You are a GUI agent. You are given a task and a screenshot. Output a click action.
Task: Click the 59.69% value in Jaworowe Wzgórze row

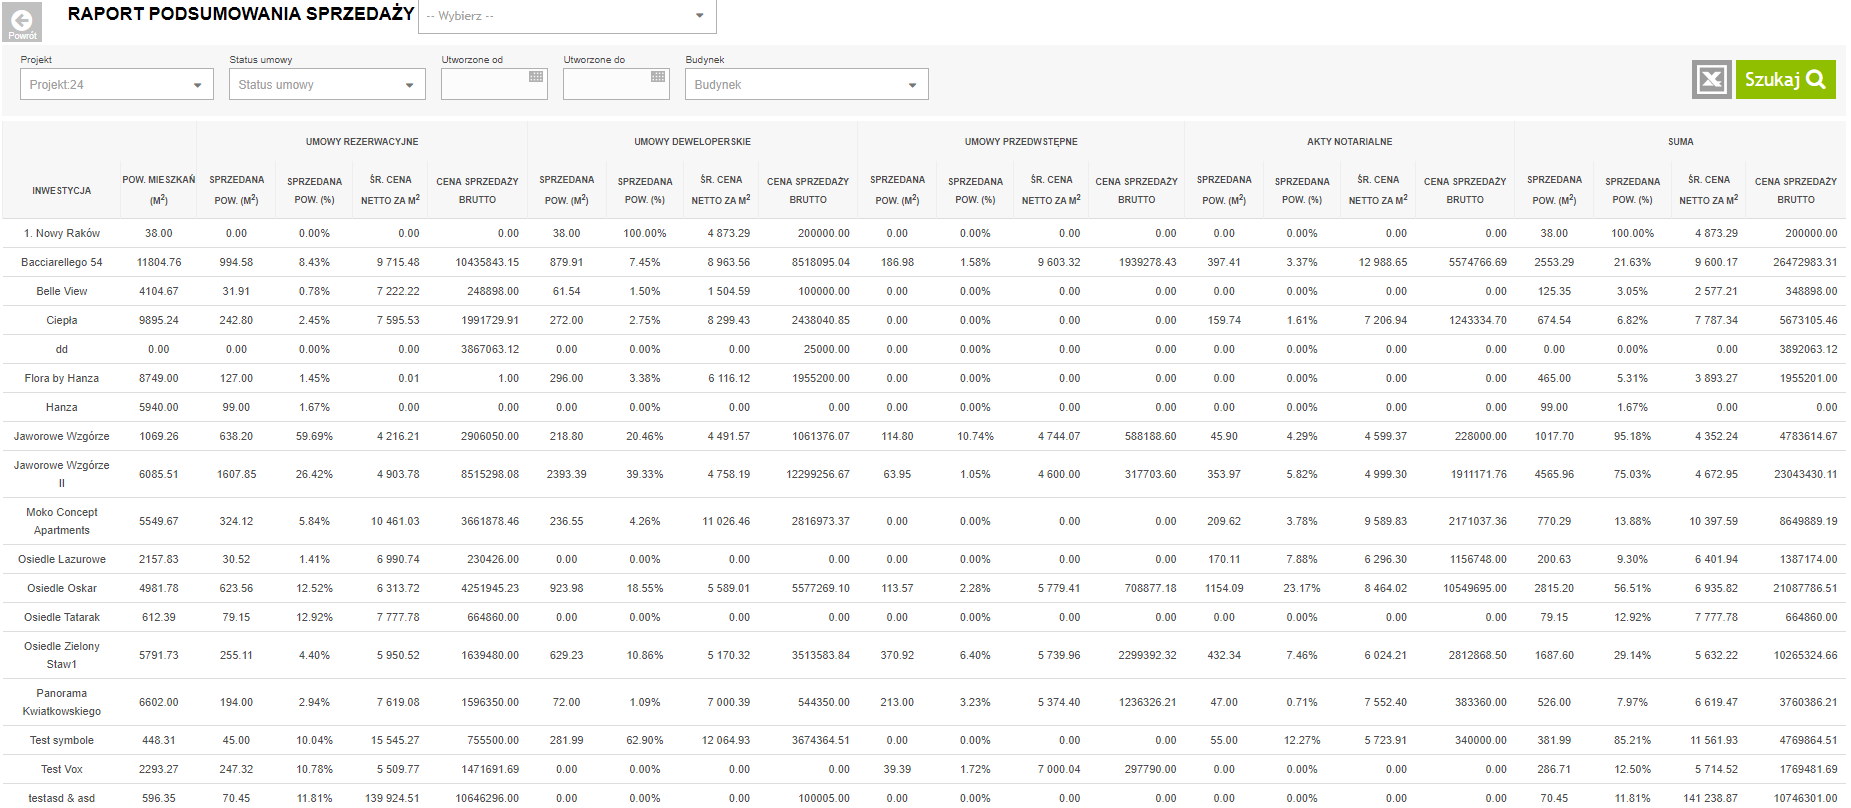[x=314, y=436]
